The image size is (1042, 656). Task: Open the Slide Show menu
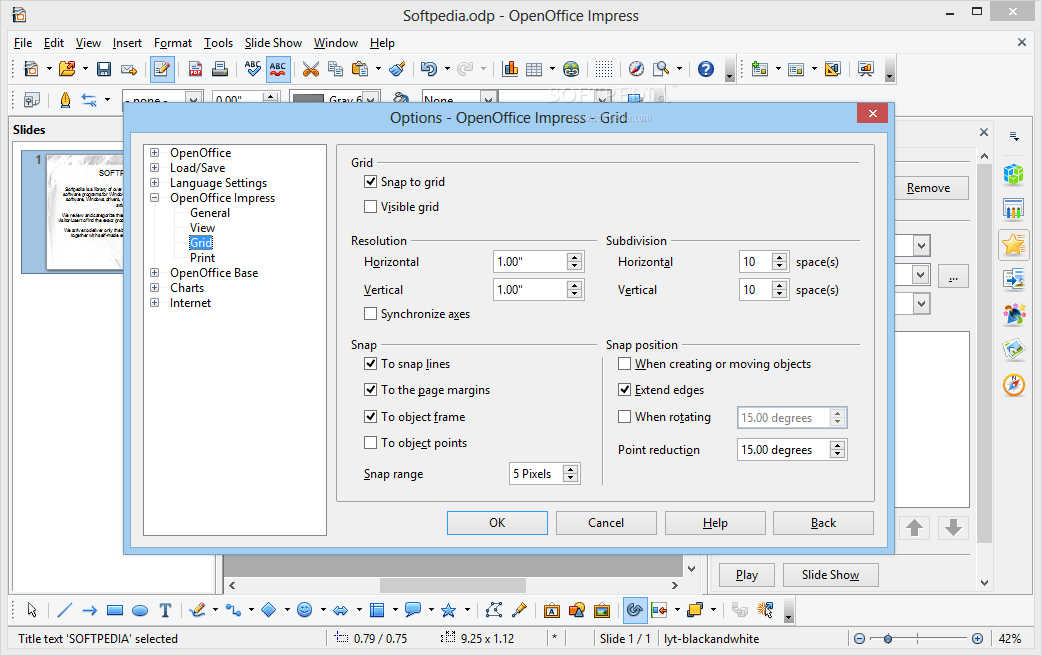click(273, 43)
